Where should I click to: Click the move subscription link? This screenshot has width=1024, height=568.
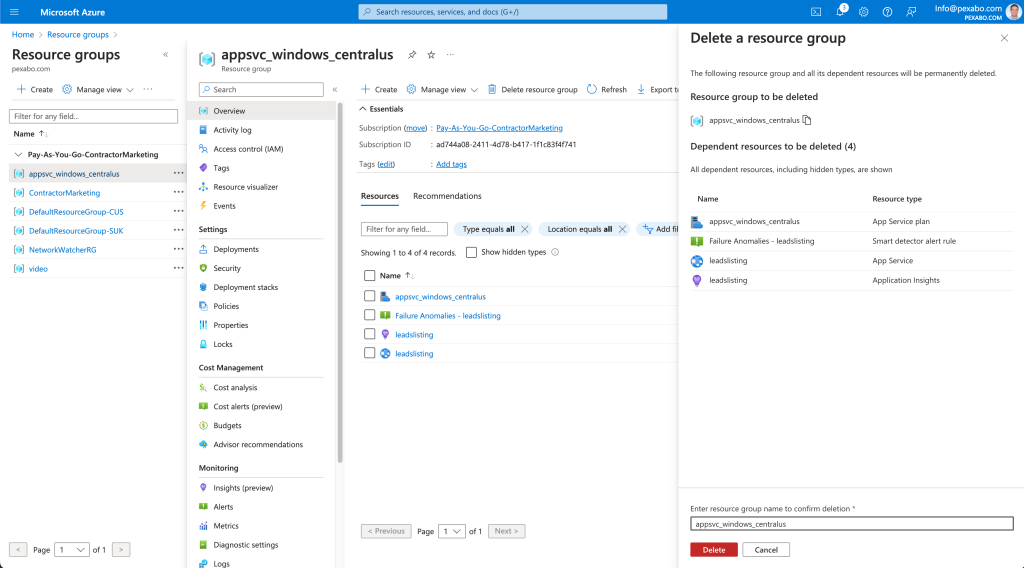415,128
